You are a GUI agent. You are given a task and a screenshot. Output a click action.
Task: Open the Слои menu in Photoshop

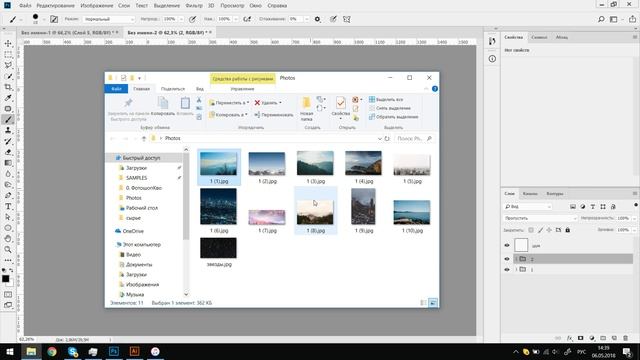coord(124,6)
